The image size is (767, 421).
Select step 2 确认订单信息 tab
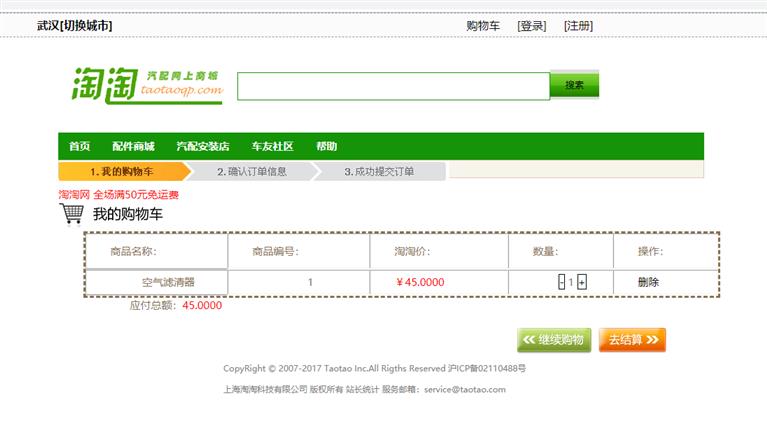(252, 172)
